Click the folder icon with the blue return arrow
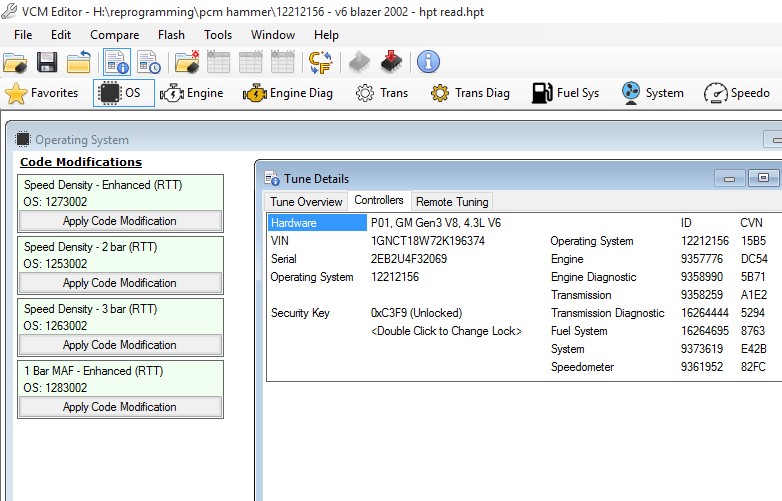Screen dimensions: 782x501 (79, 62)
